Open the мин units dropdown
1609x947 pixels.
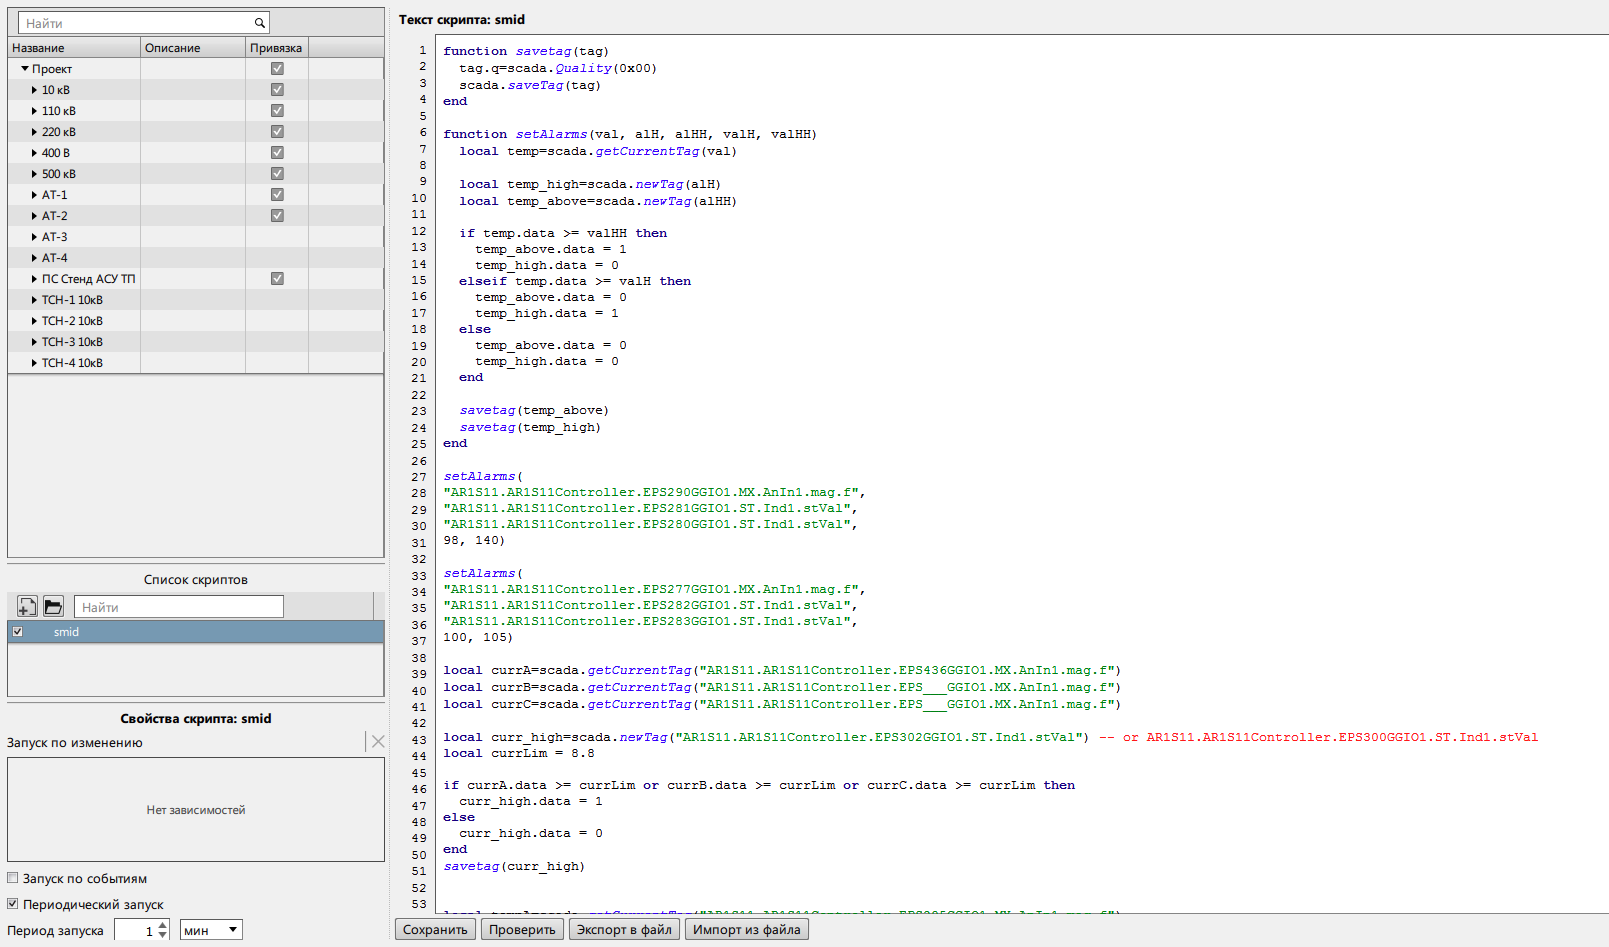coord(210,929)
